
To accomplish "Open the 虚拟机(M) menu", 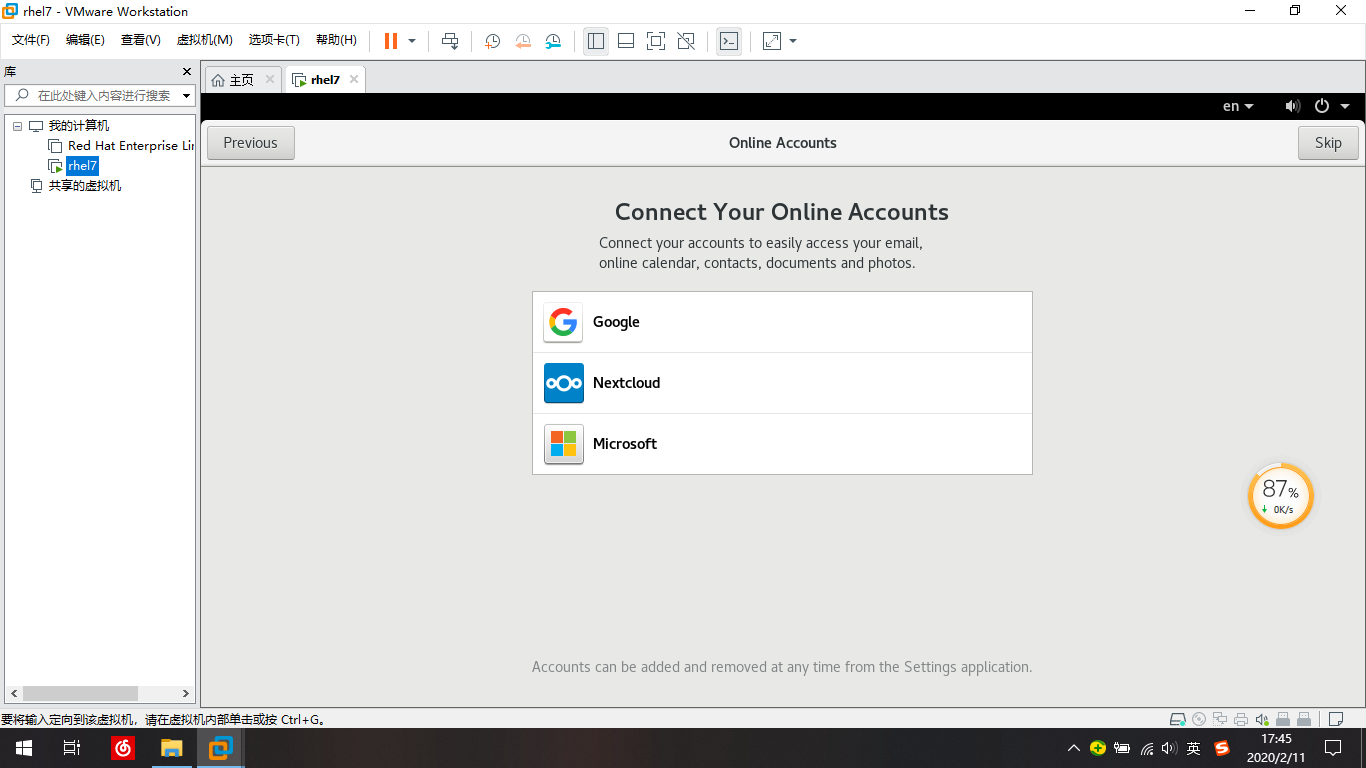I will coord(205,40).
